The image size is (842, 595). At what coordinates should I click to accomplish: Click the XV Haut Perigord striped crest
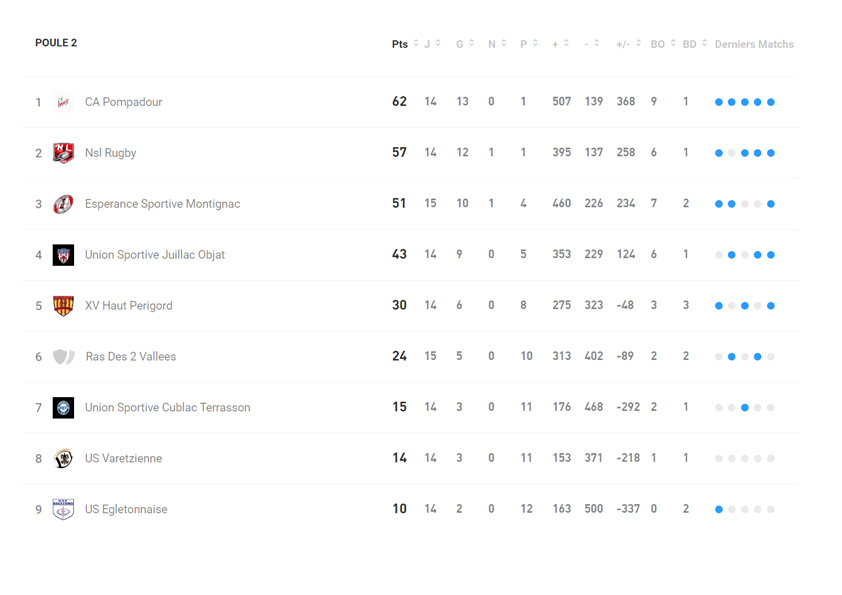63,306
